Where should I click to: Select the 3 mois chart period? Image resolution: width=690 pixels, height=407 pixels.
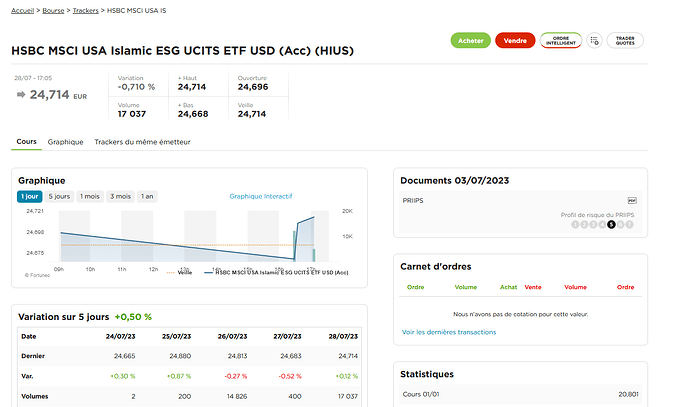[x=120, y=196]
